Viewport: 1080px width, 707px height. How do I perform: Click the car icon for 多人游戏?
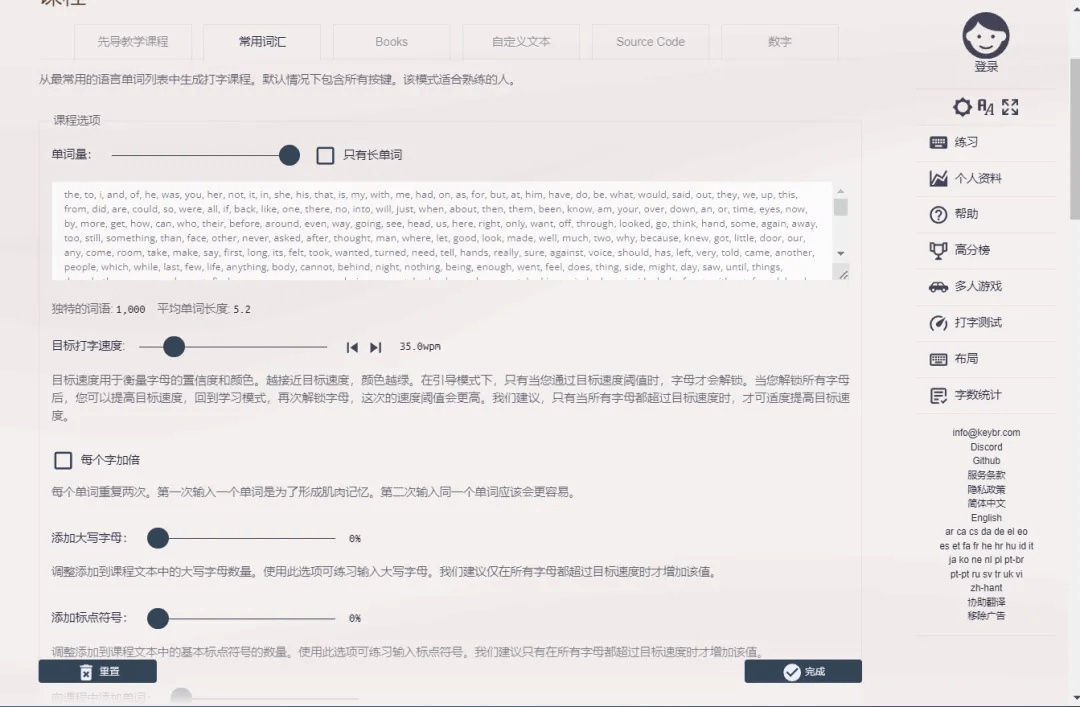(938, 287)
